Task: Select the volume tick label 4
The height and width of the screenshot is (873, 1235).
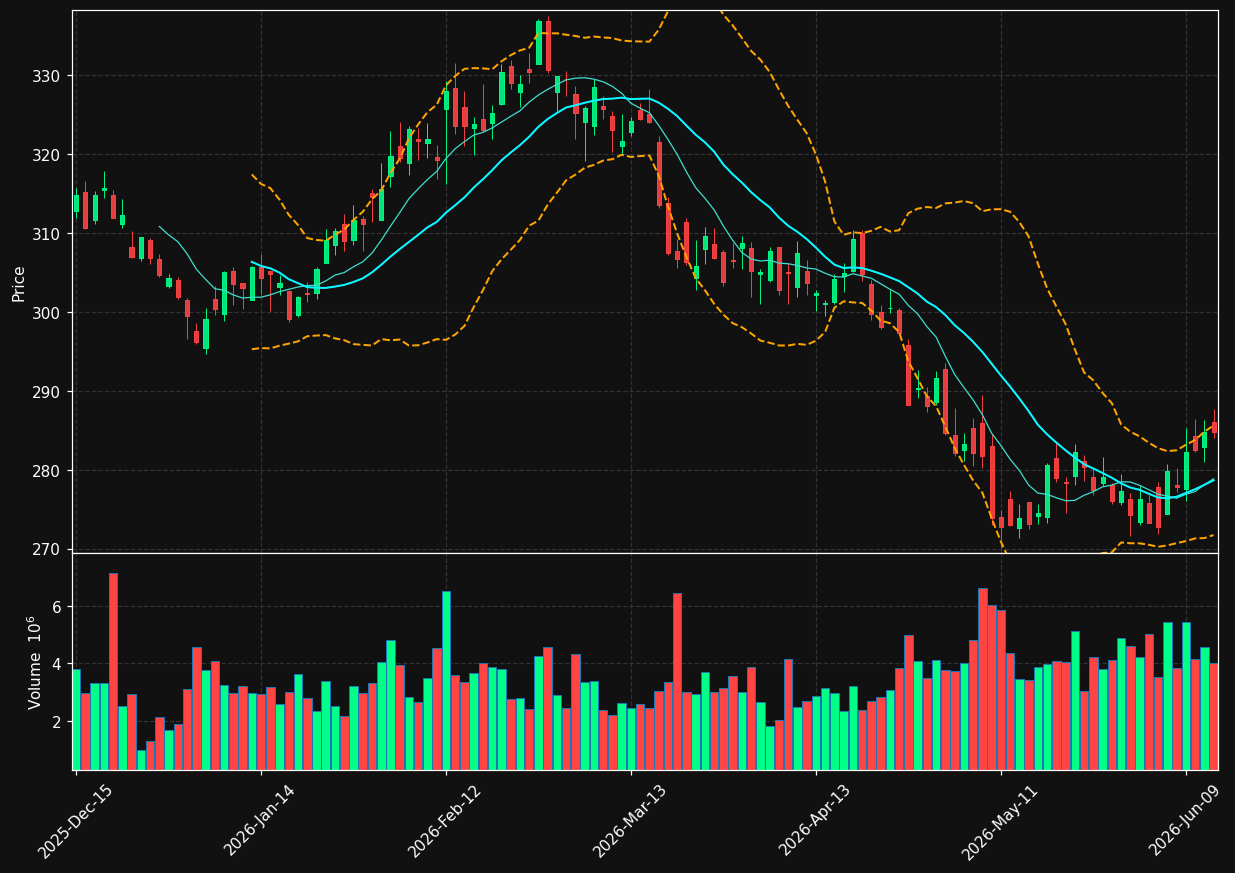Action: coord(57,664)
